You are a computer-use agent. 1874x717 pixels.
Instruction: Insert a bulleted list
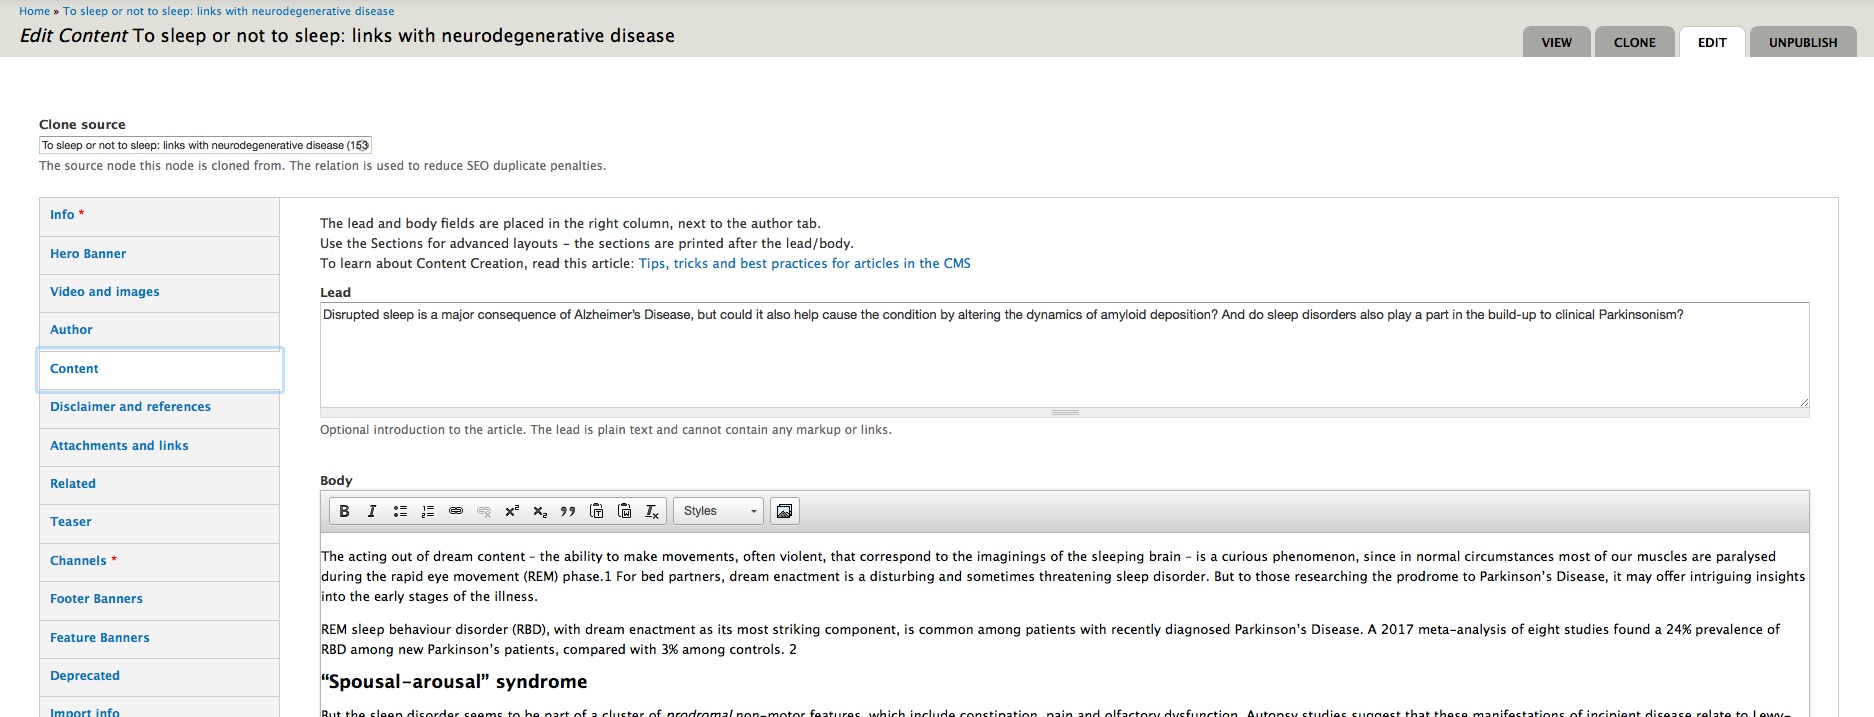(x=400, y=511)
